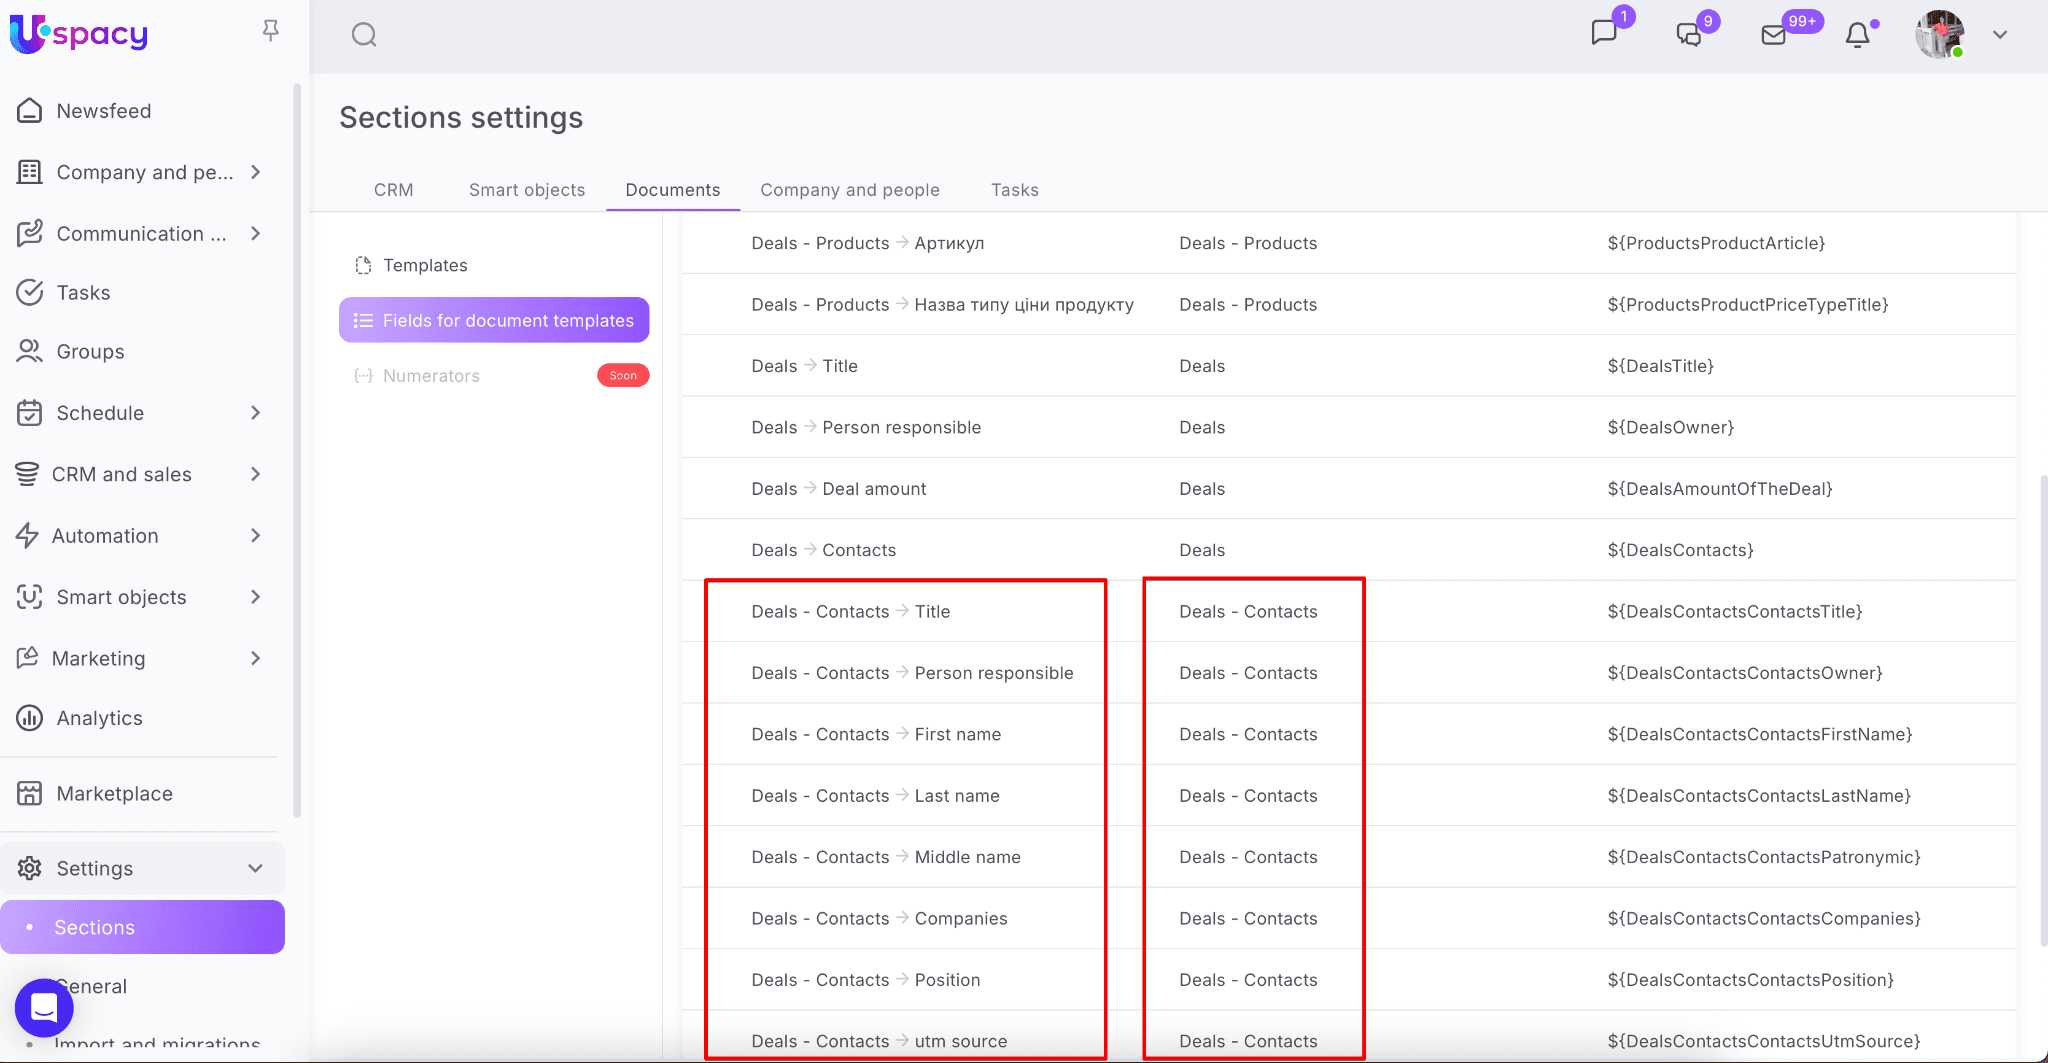Open the notifications bell icon

(1857, 35)
